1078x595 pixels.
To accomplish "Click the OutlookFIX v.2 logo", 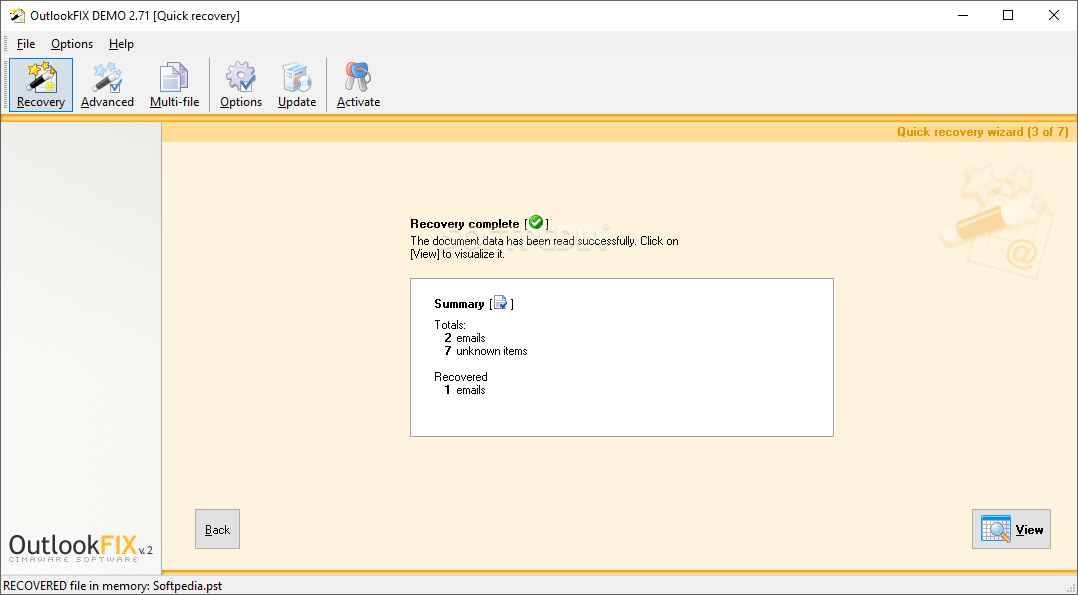I will (80, 547).
